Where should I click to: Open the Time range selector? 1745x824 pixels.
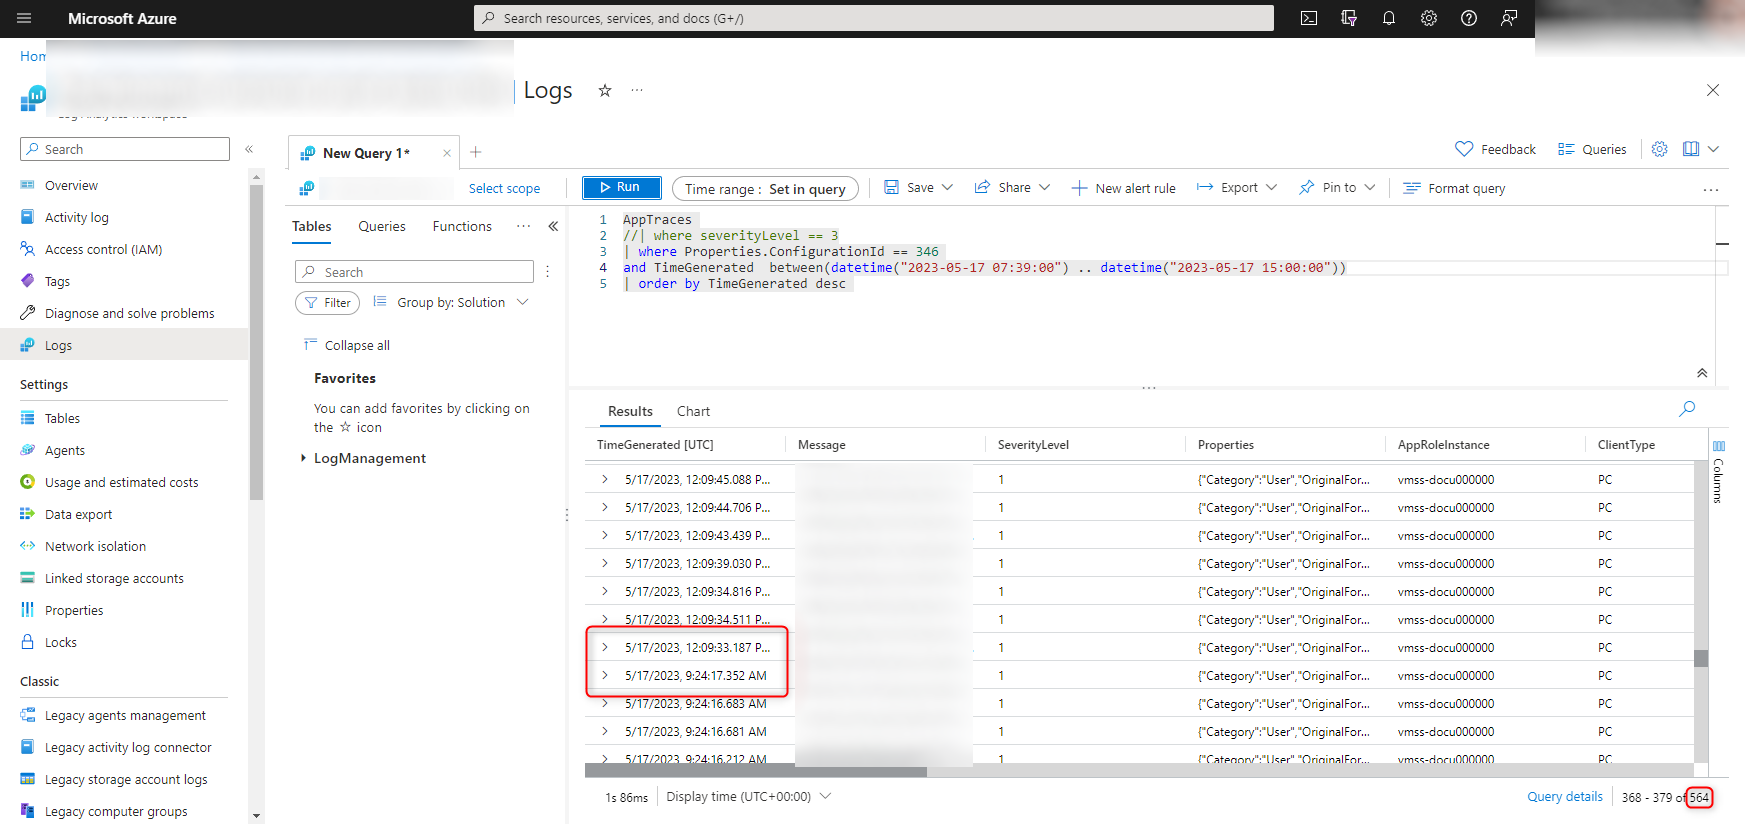point(765,189)
